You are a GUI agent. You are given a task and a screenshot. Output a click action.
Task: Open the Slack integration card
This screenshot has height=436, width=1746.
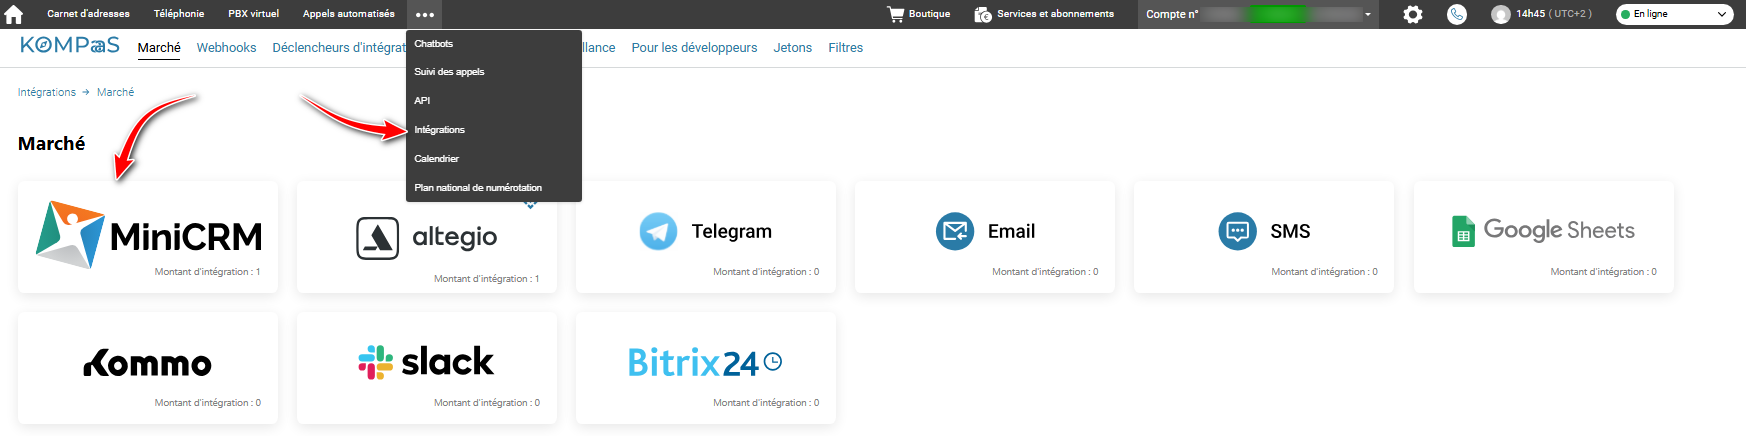tap(427, 368)
